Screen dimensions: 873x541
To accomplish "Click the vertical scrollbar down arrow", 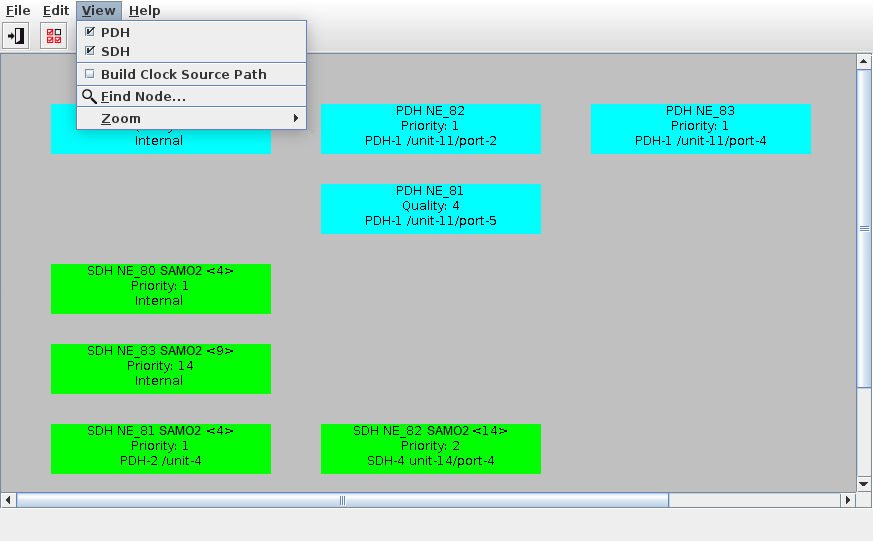I will 864,484.
